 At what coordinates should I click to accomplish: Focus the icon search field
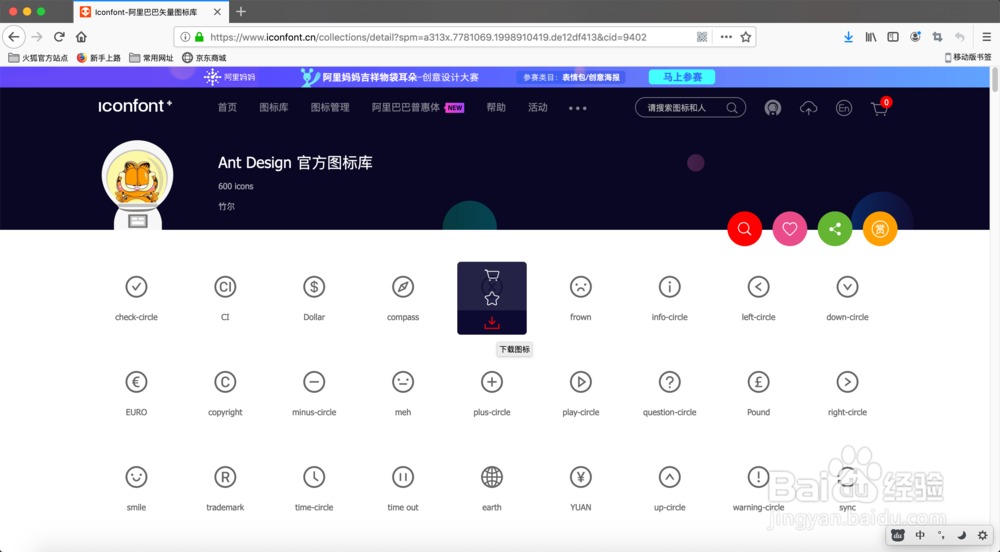pyautogui.click(x=690, y=108)
